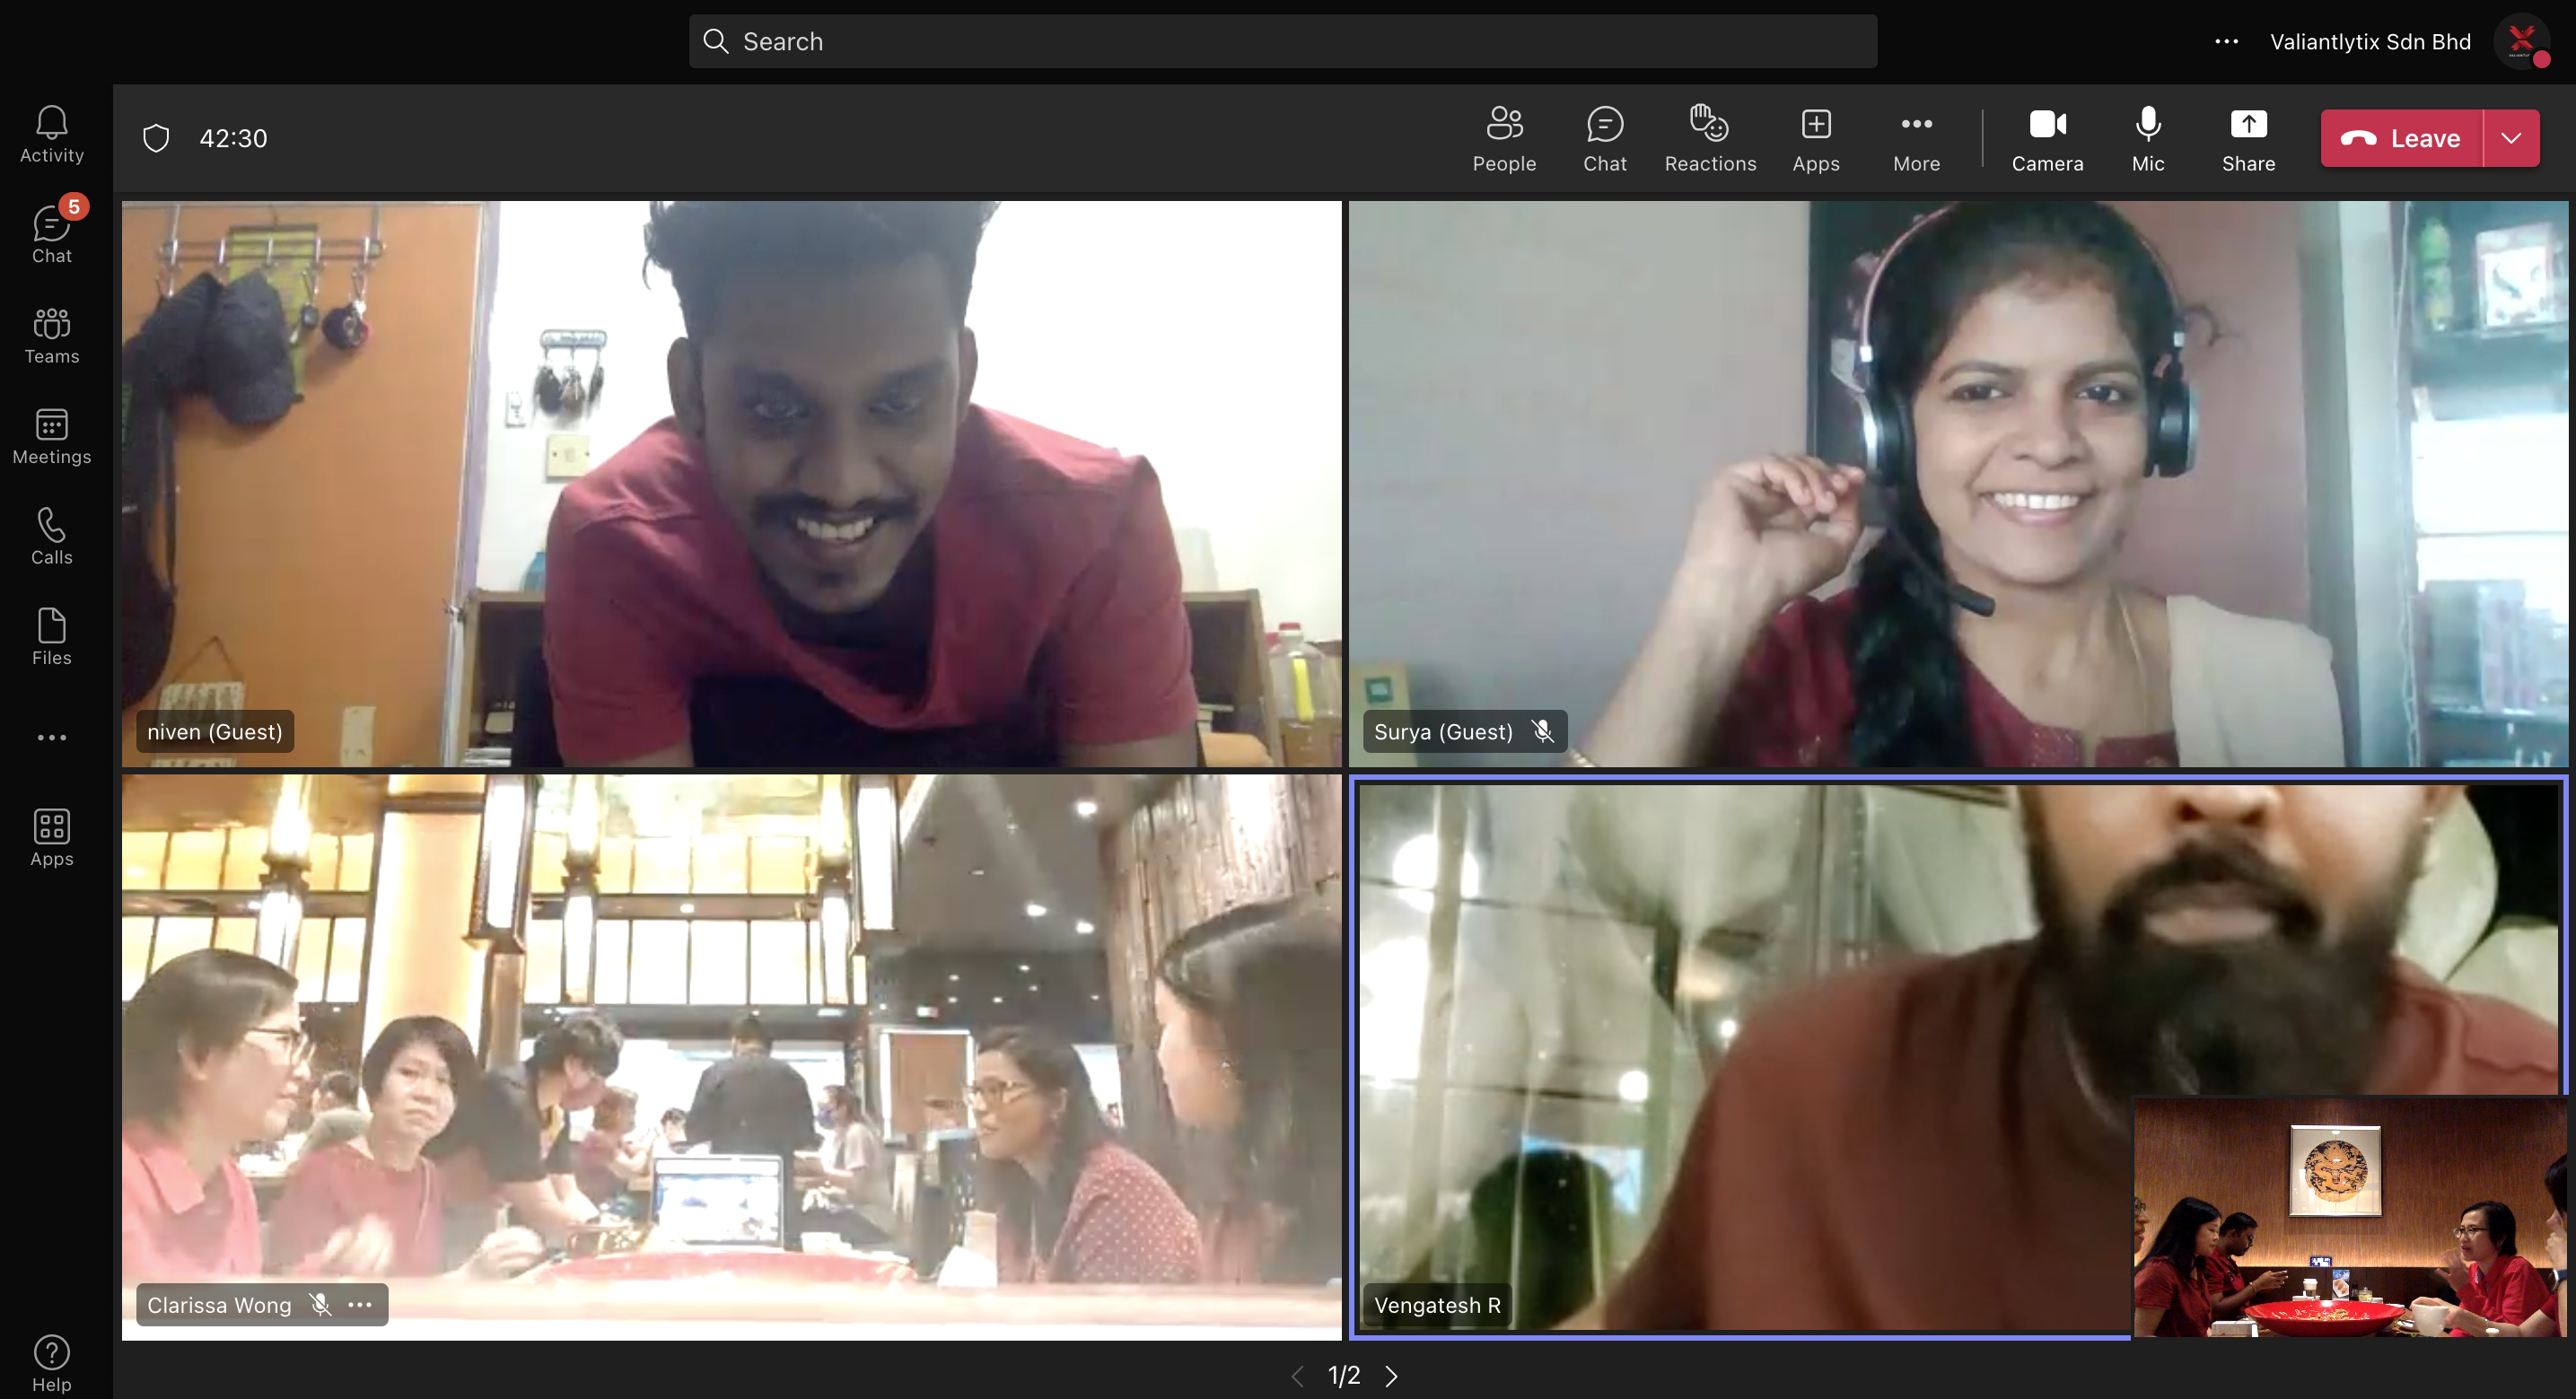Click Surya's muted microphone indicator
Viewport: 2576px width, 1399px height.
1542,731
